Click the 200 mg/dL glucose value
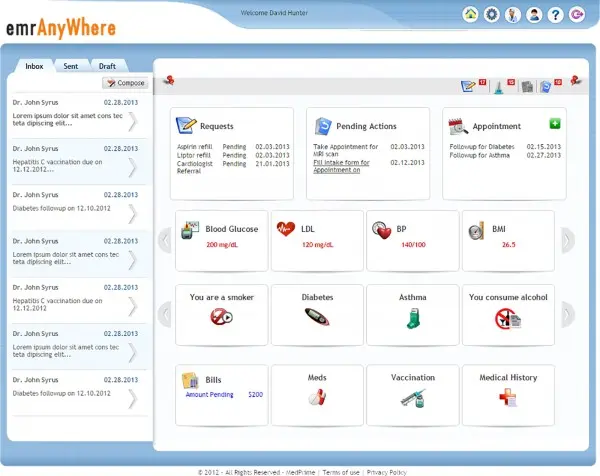Viewport: 600px width, 476px height. tap(222, 245)
